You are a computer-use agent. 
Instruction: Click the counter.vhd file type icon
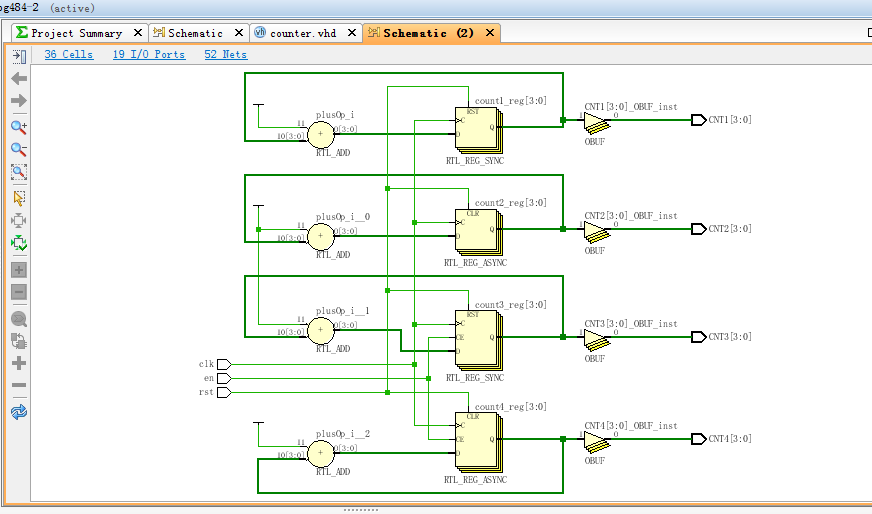(x=260, y=32)
